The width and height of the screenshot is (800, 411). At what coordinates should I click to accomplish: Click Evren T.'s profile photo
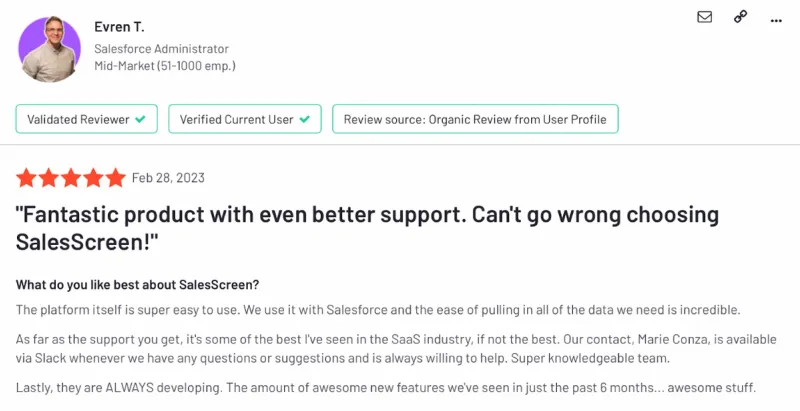click(x=49, y=49)
